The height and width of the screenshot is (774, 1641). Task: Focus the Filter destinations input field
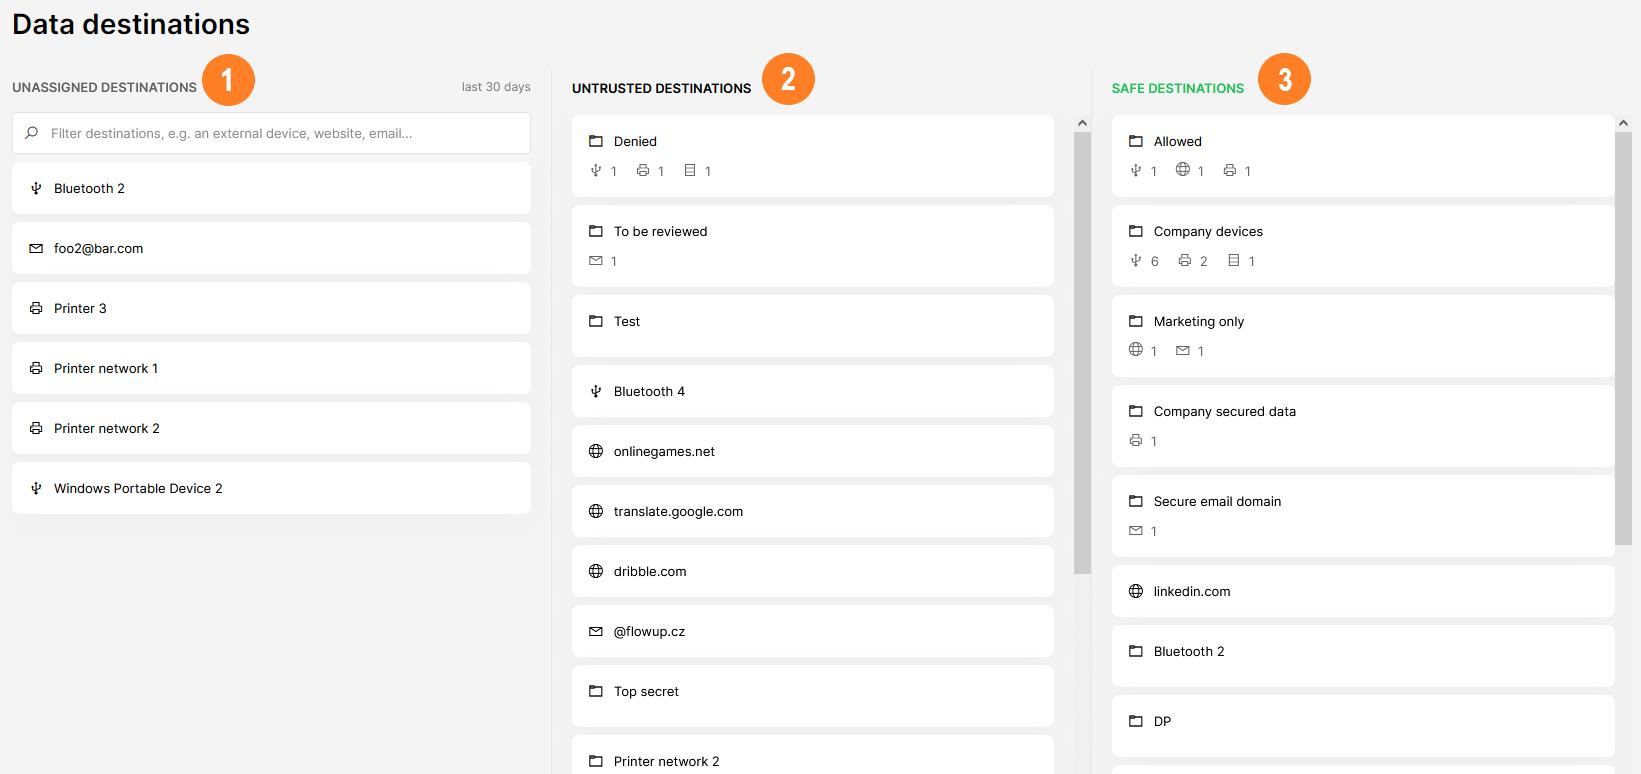[x=280, y=133]
